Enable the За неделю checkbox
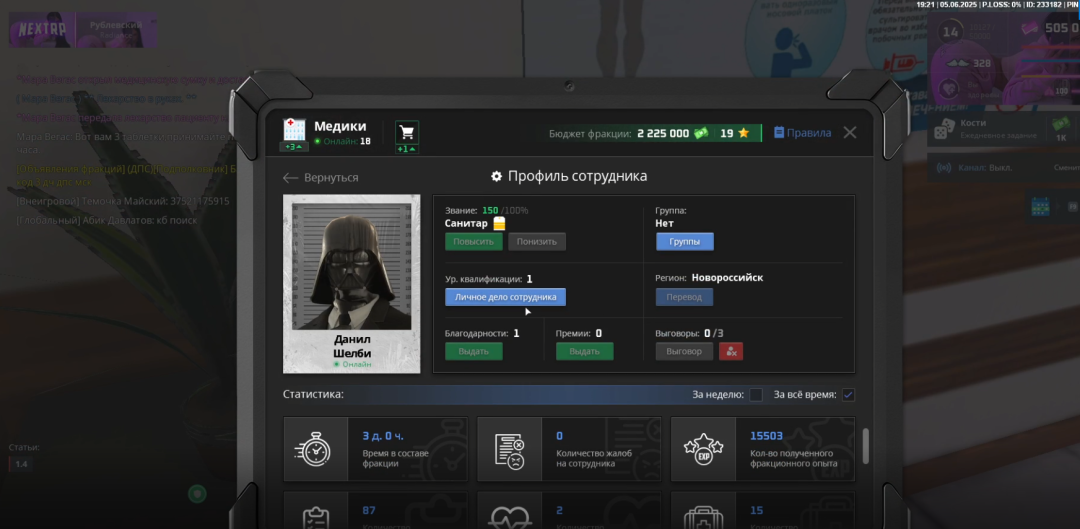The image size is (1080, 529). coord(756,395)
